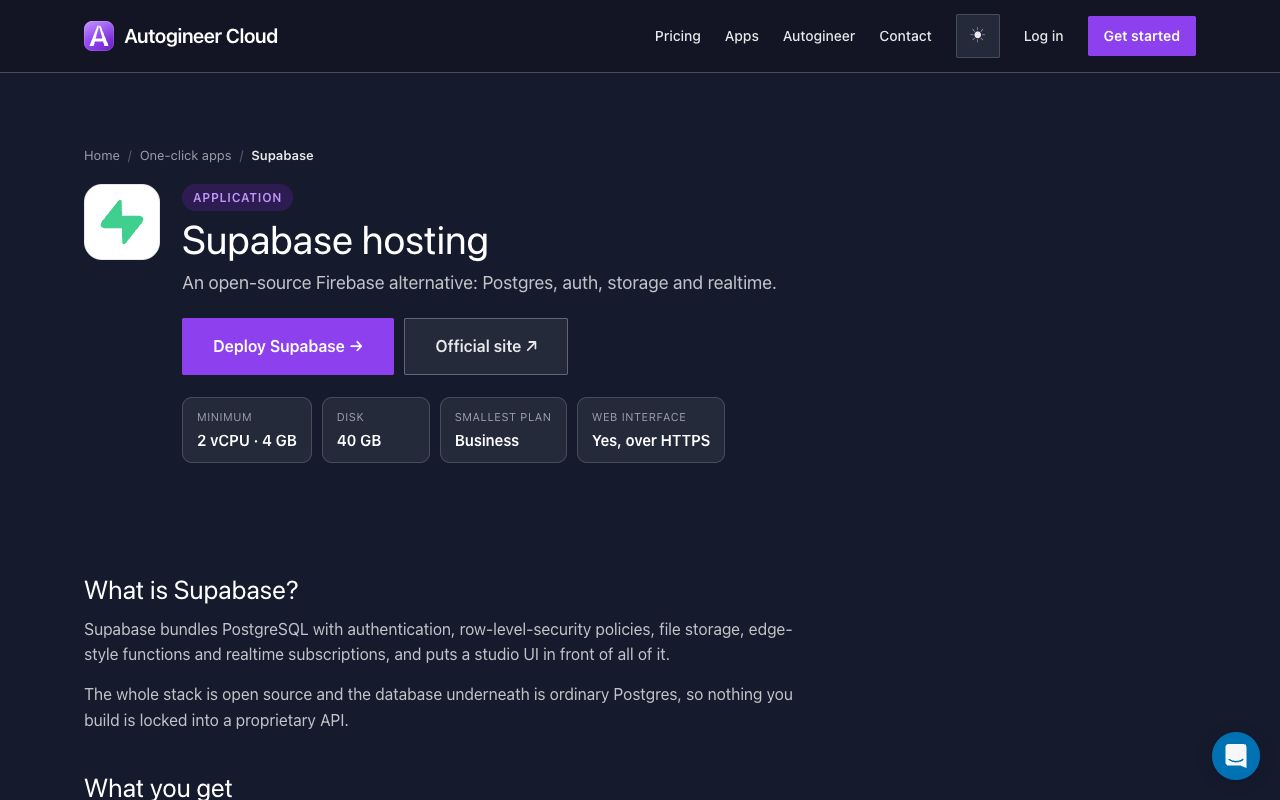
Task: Click the open-source Firebase alternative tagline
Action: tap(479, 283)
